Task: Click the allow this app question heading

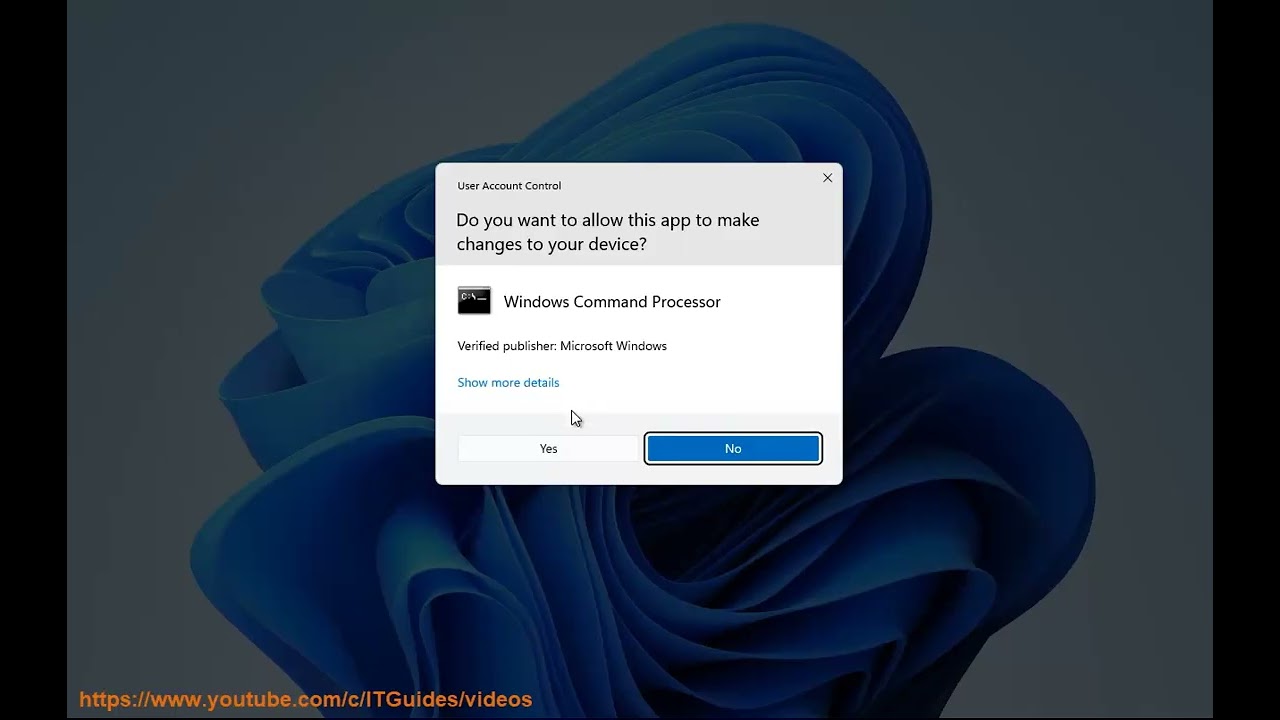Action: pos(608,232)
